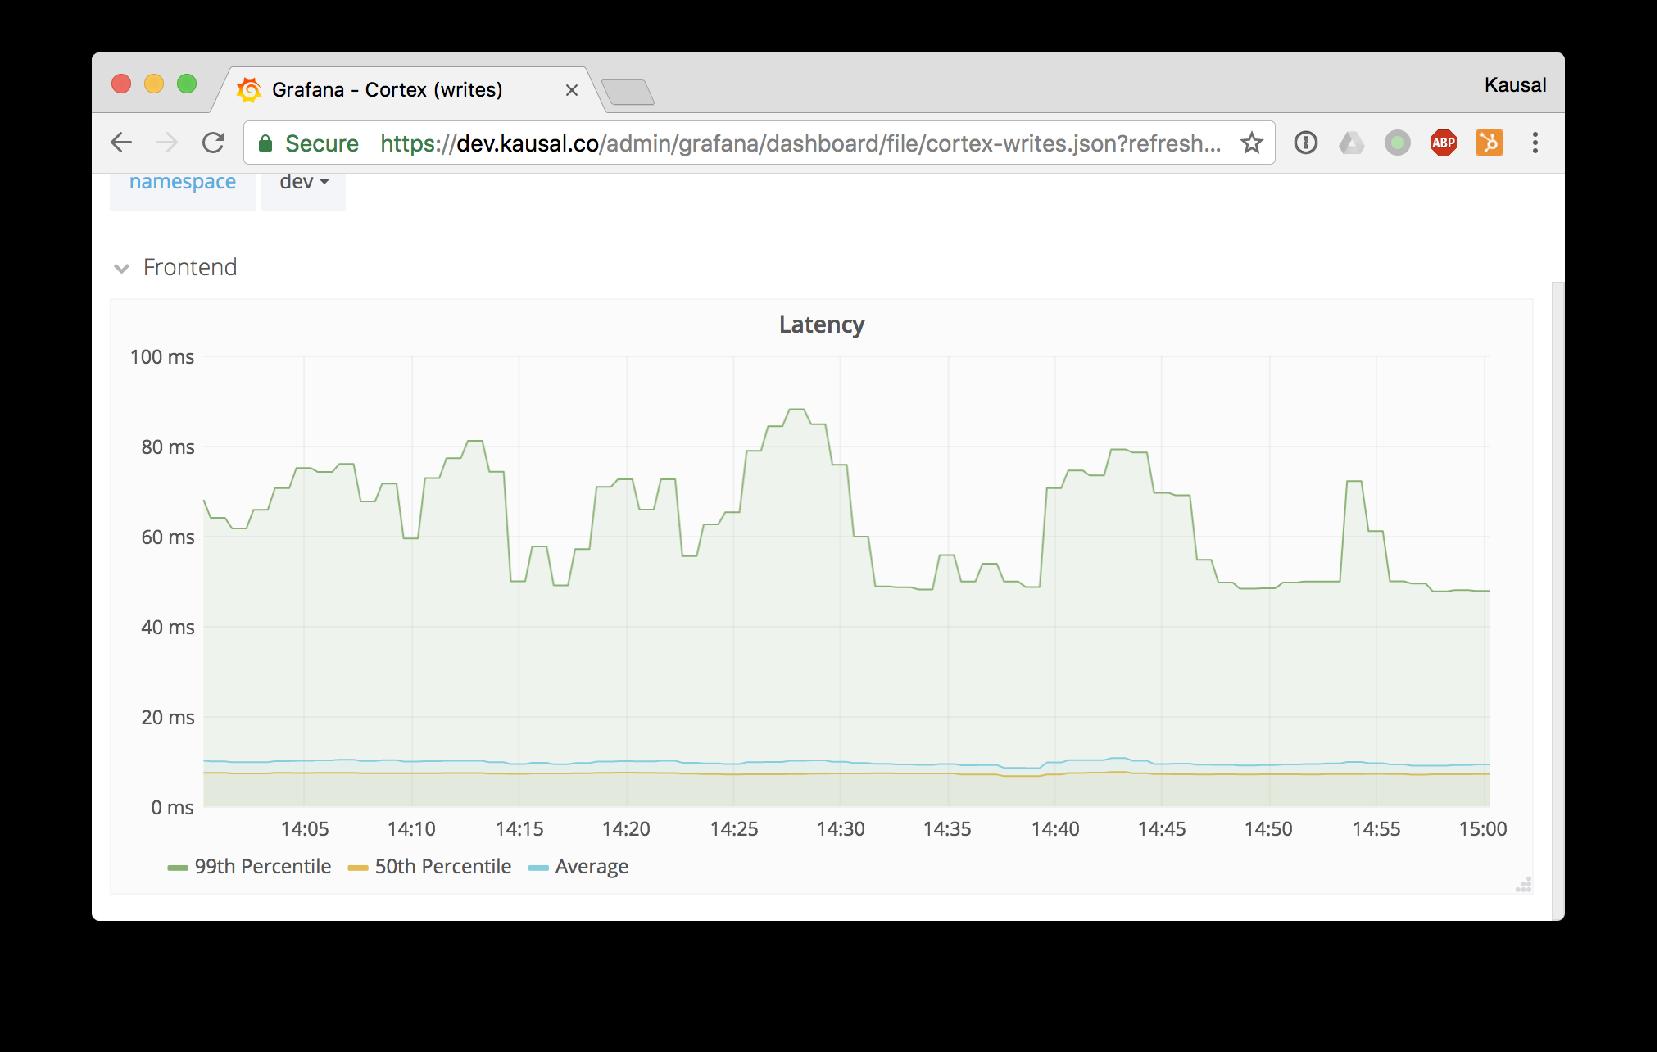
Task: Minimize the window with the yellow button
Action: click(154, 84)
